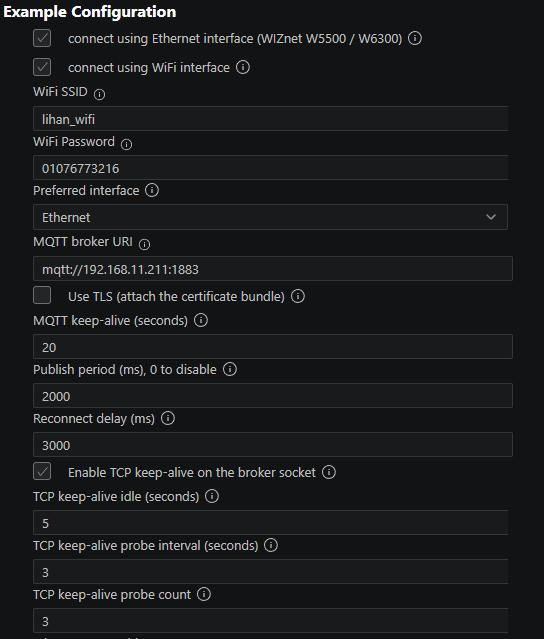Click the TCP keep-alive idle seconds field
Image resolution: width=544 pixels, height=639 pixels.
point(270,523)
